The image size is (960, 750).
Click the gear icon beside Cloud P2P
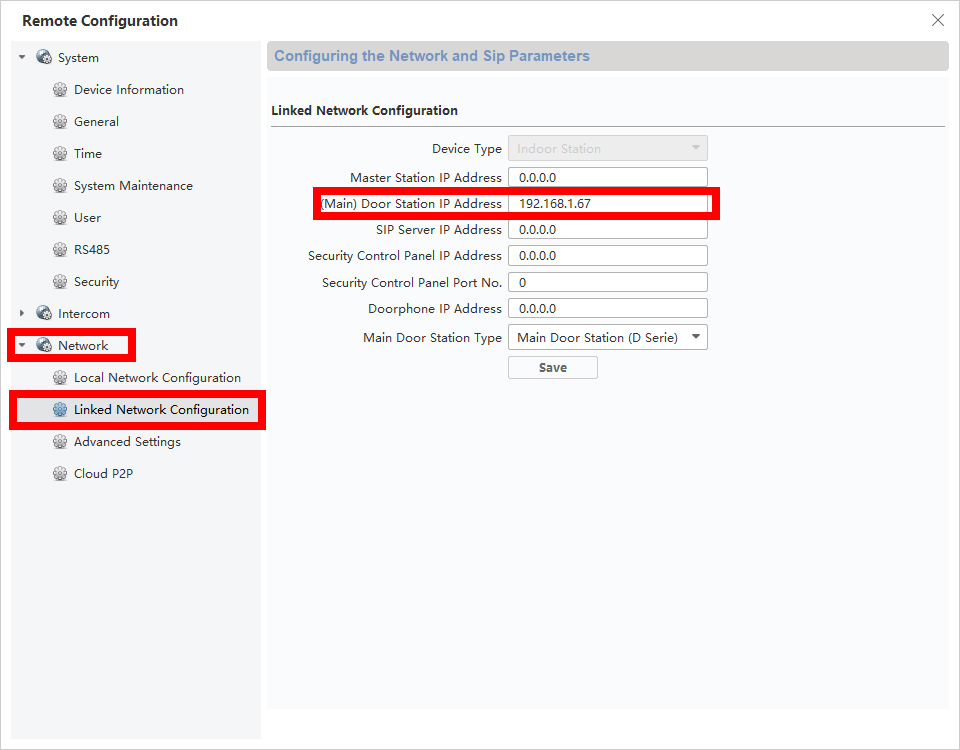click(x=60, y=474)
